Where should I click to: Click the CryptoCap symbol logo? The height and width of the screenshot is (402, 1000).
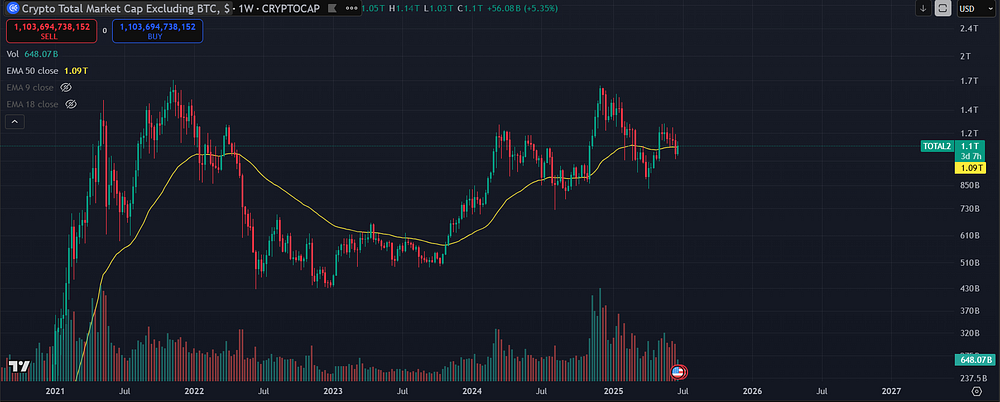tap(11, 9)
